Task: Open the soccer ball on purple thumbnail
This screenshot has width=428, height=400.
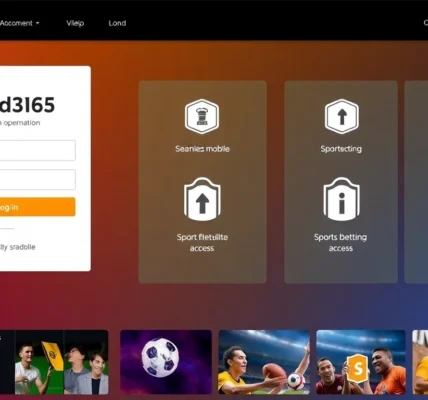Action: 166,362
